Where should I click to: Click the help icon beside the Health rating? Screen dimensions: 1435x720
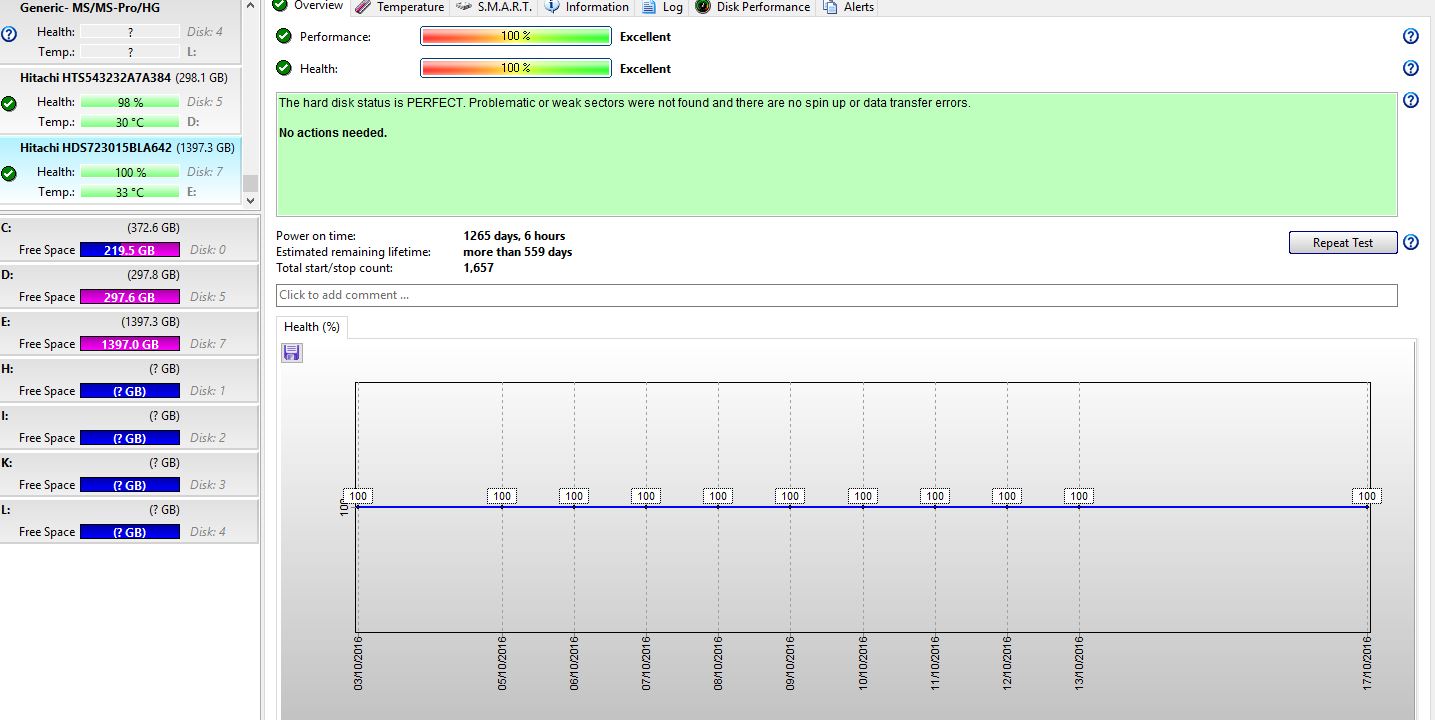point(1410,69)
